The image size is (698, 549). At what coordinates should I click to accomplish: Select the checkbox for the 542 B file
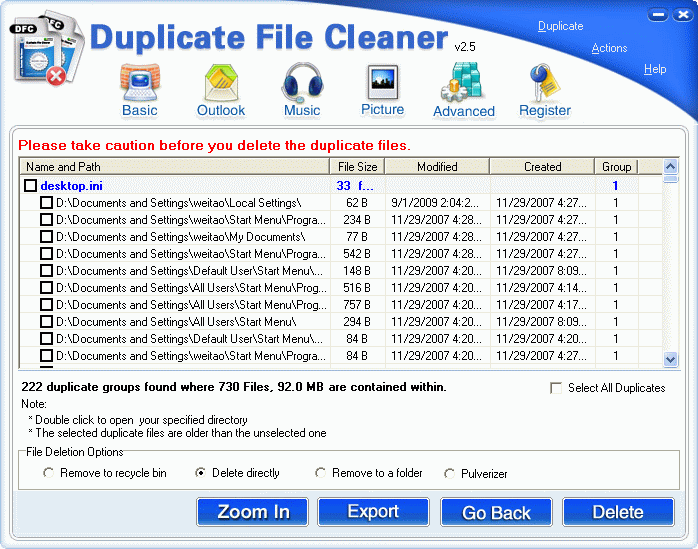(x=46, y=254)
